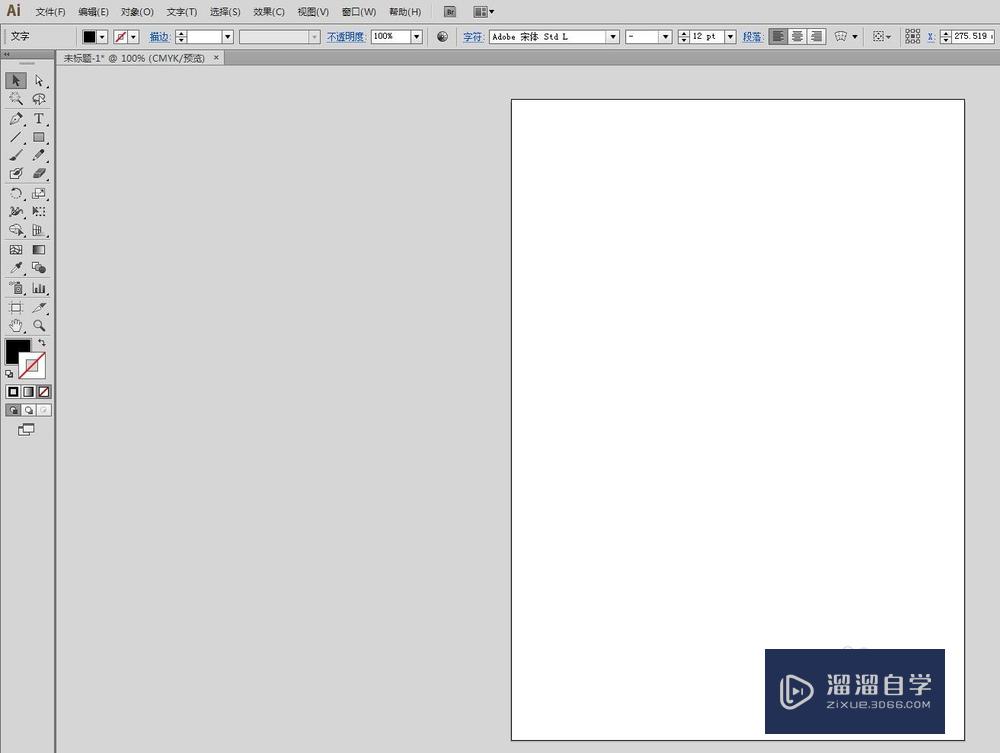Select the Symbol Sprayer tool
This screenshot has height=753, width=1000.
click(16, 288)
